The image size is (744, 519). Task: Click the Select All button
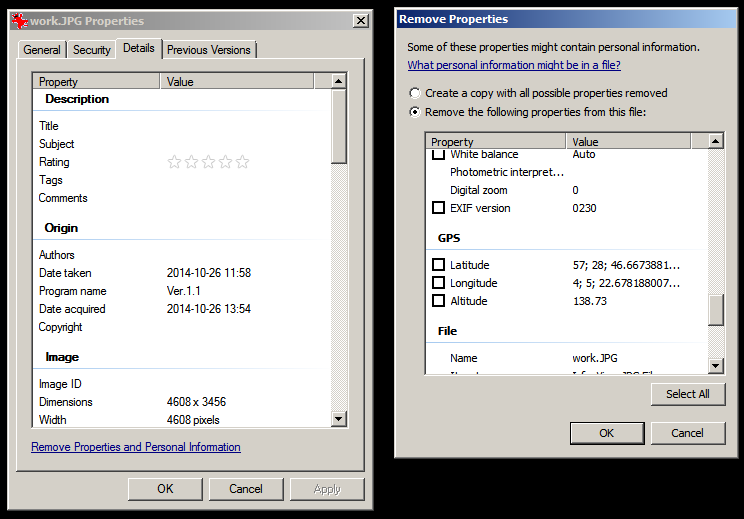688,394
